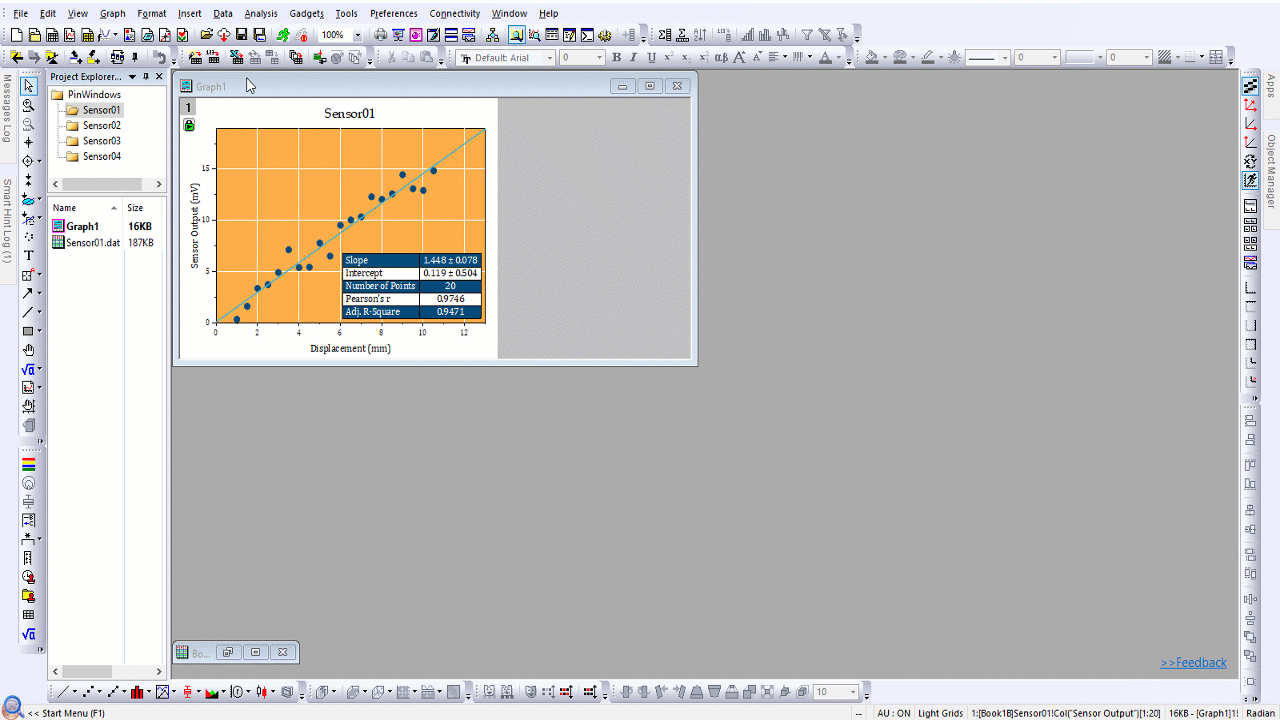Click the Bold formatting button
1280x720 pixels.
[x=616, y=58]
